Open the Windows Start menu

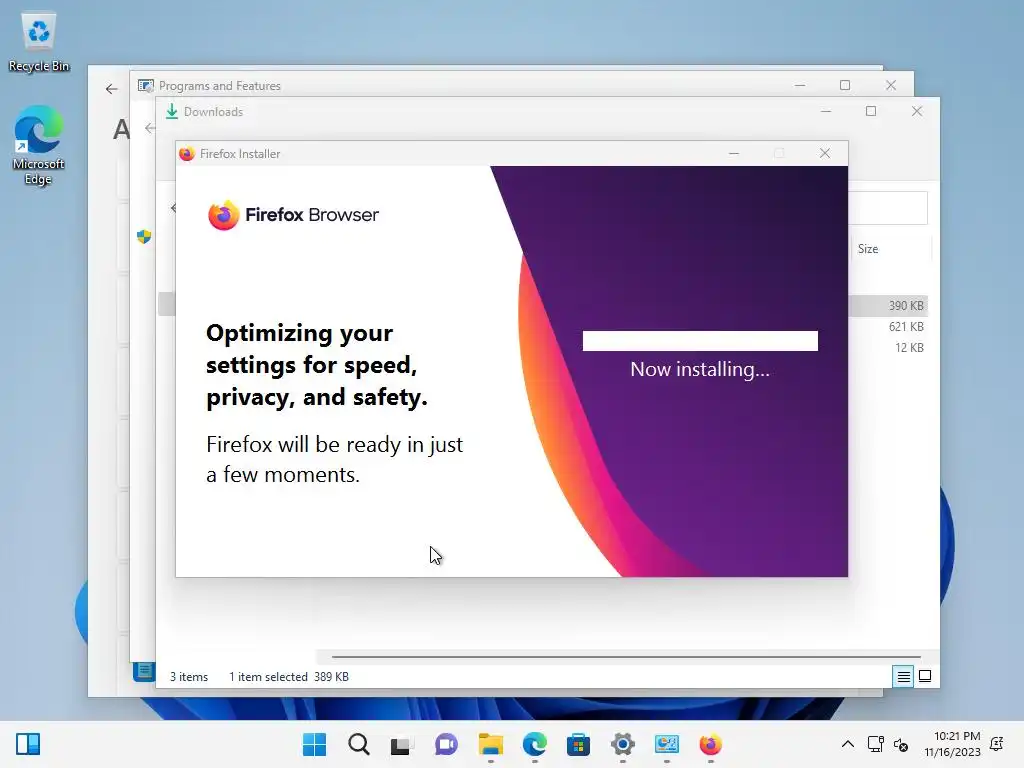tap(314, 744)
